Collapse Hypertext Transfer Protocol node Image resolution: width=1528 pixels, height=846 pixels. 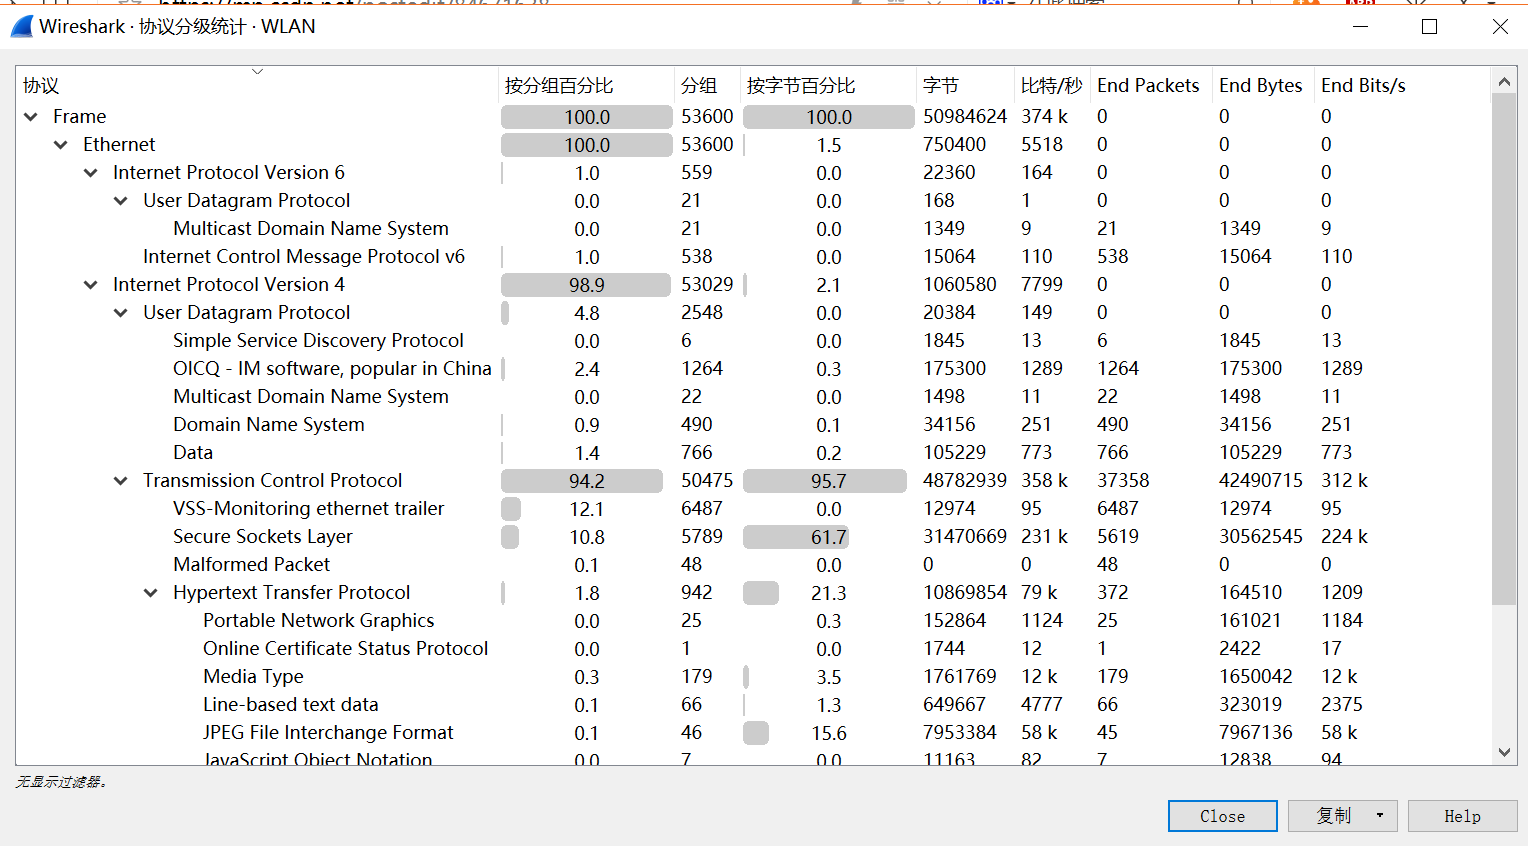pos(151,593)
